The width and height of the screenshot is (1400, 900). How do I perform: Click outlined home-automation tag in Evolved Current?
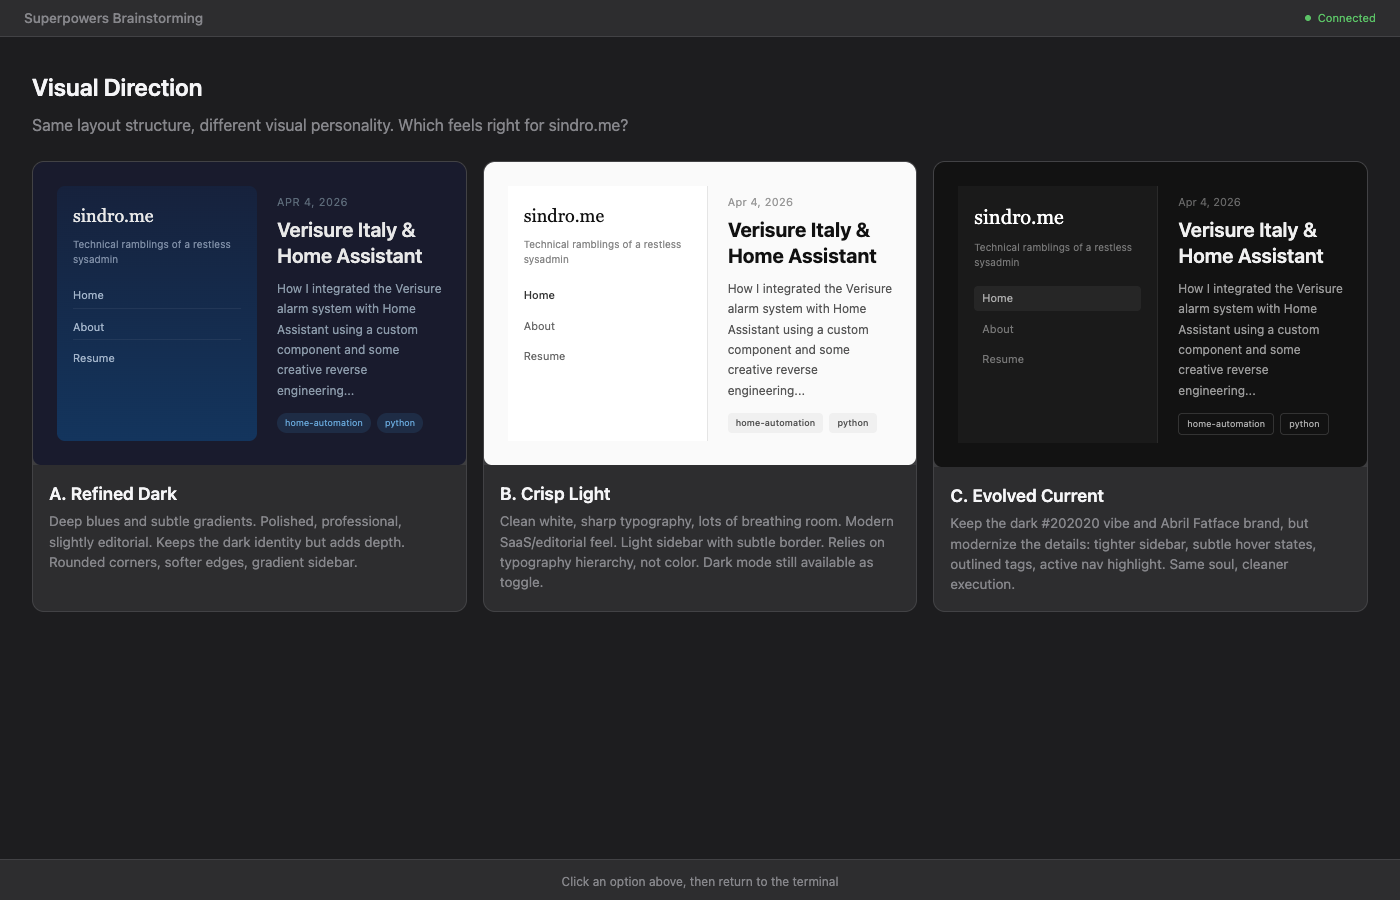1225,424
